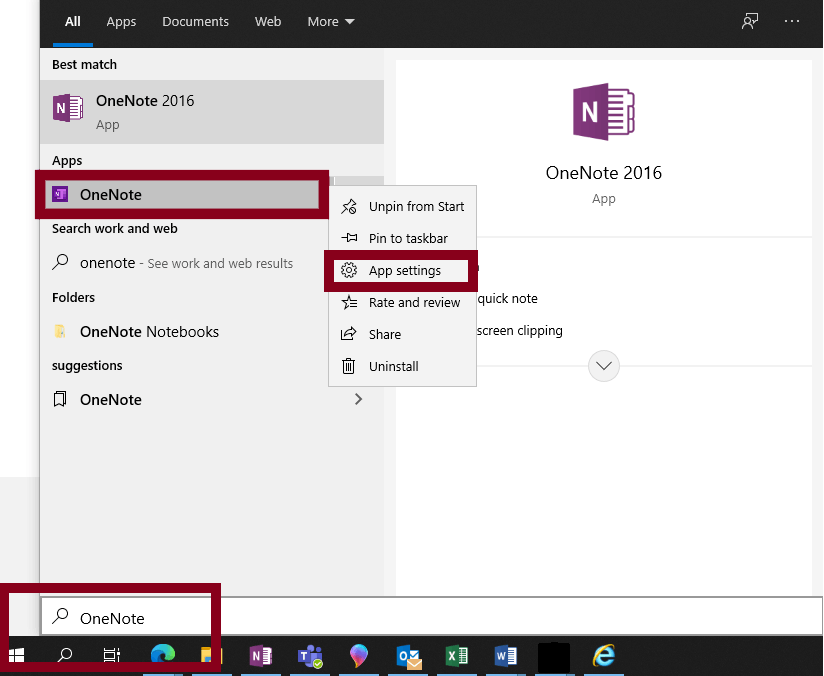This screenshot has width=824, height=676.
Task: Launch OneNote from the taskbar
Action: tap(261, 655)
